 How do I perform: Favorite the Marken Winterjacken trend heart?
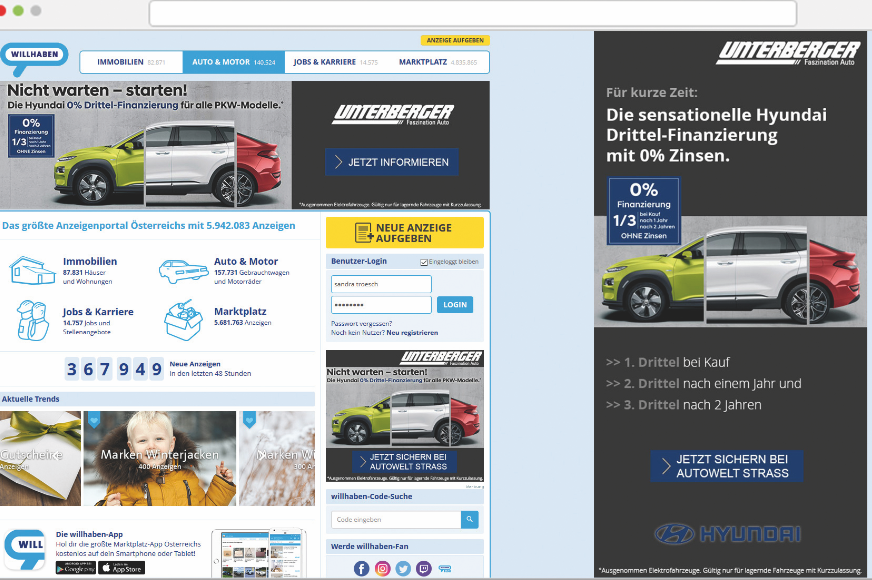coord(94,420)
